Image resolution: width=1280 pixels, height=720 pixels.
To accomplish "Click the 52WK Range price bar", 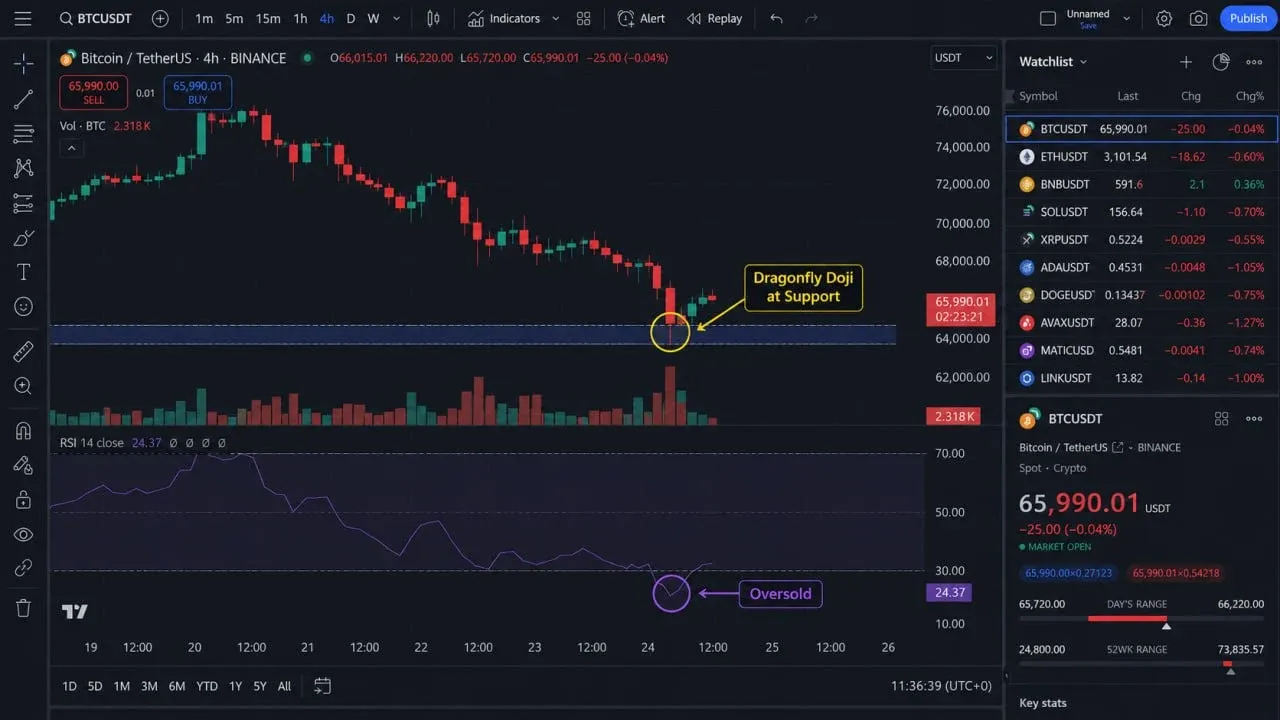I will 1142,665.
